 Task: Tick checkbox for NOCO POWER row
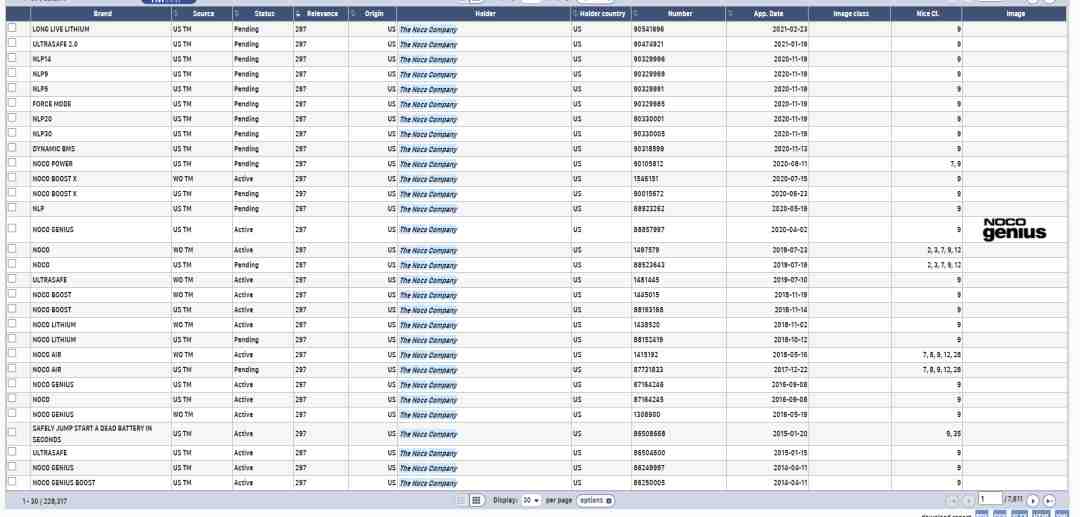coord(12,162)
